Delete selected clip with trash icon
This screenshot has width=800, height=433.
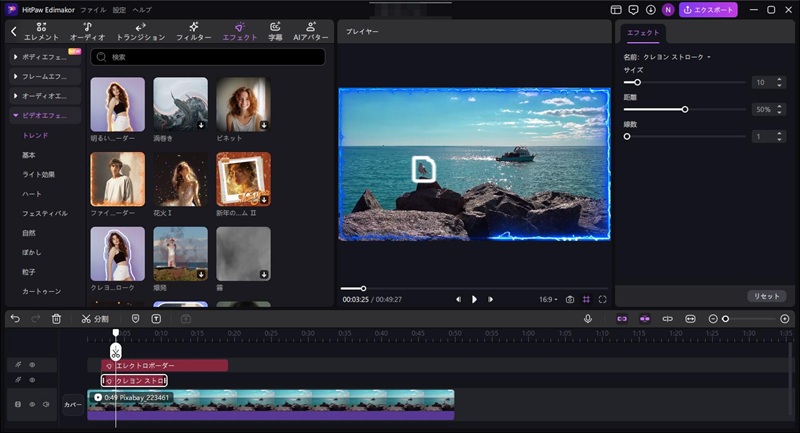click(x=56, y=319)
